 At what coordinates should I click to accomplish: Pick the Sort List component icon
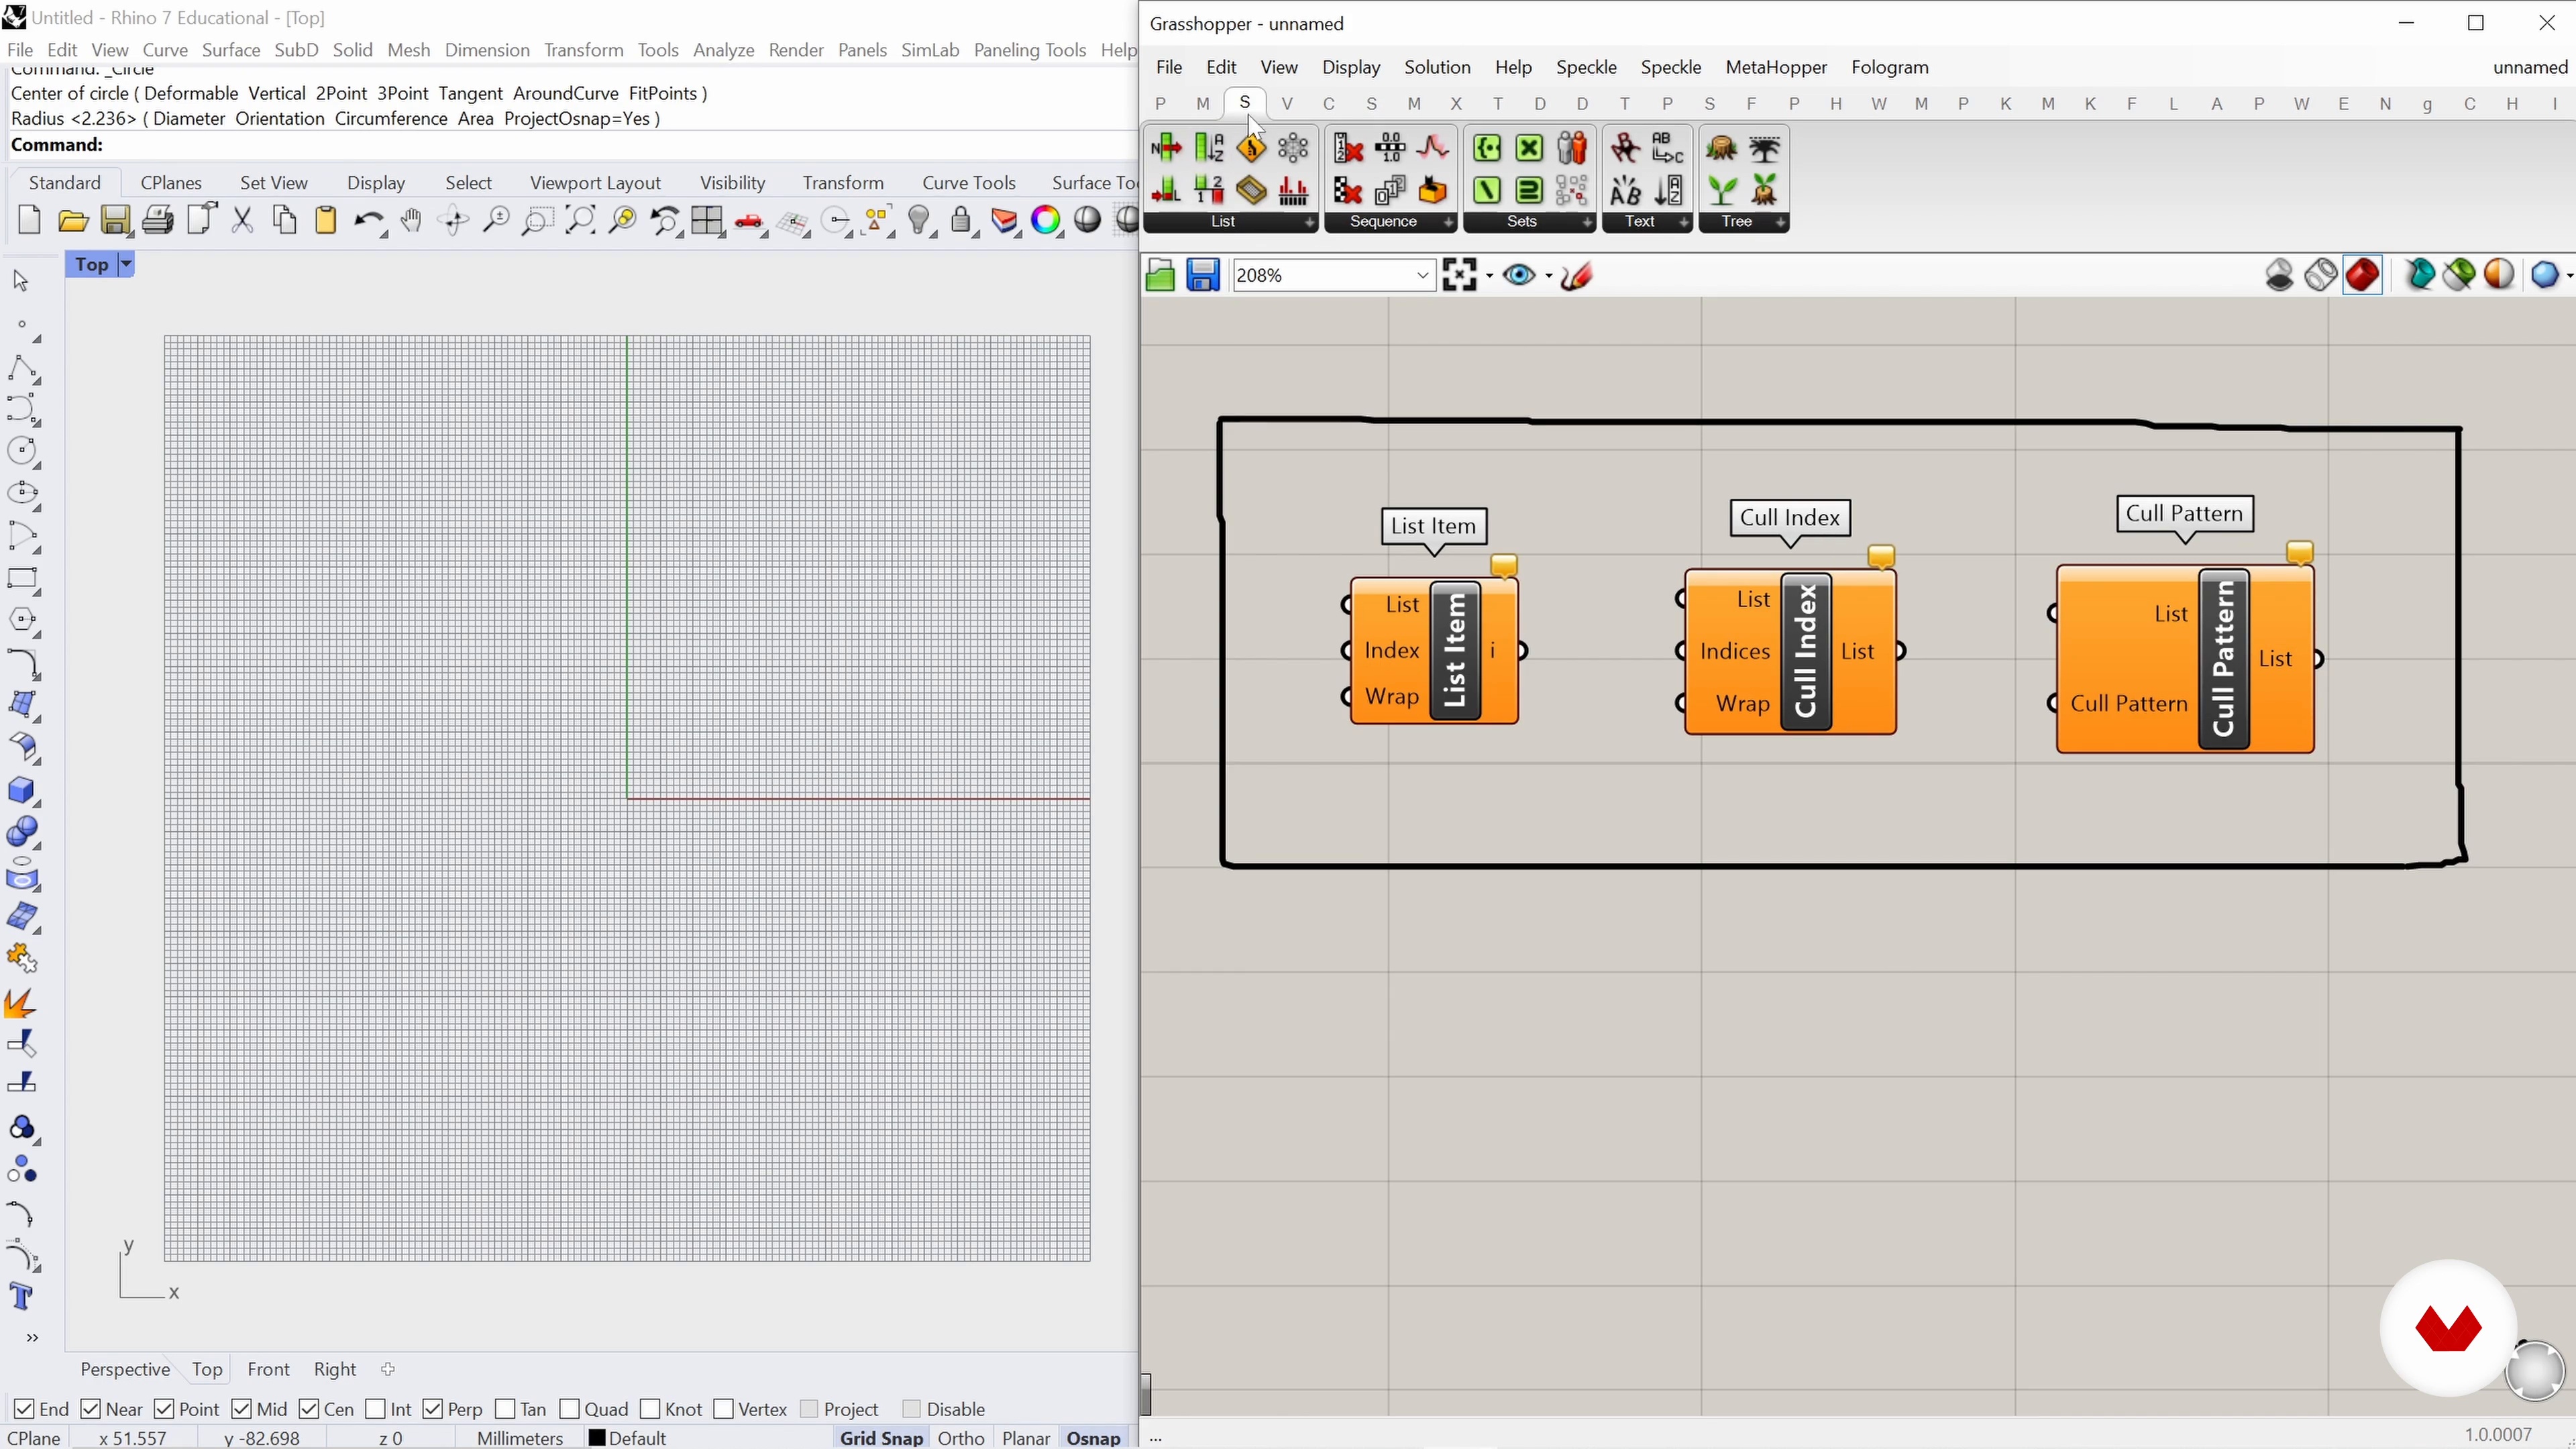[1209, 148]
